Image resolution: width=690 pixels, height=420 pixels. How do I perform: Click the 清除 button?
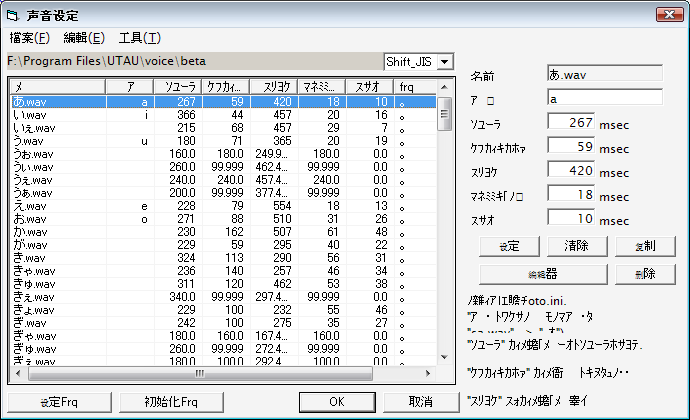click(x=577, y=246)
